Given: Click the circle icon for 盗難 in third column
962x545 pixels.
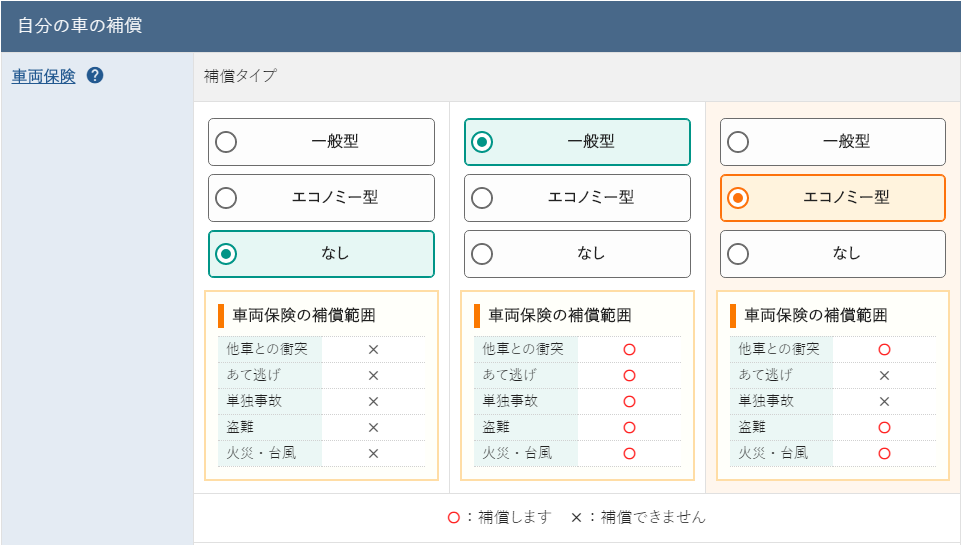Looking at the screenshot, I should click(884, 427).
